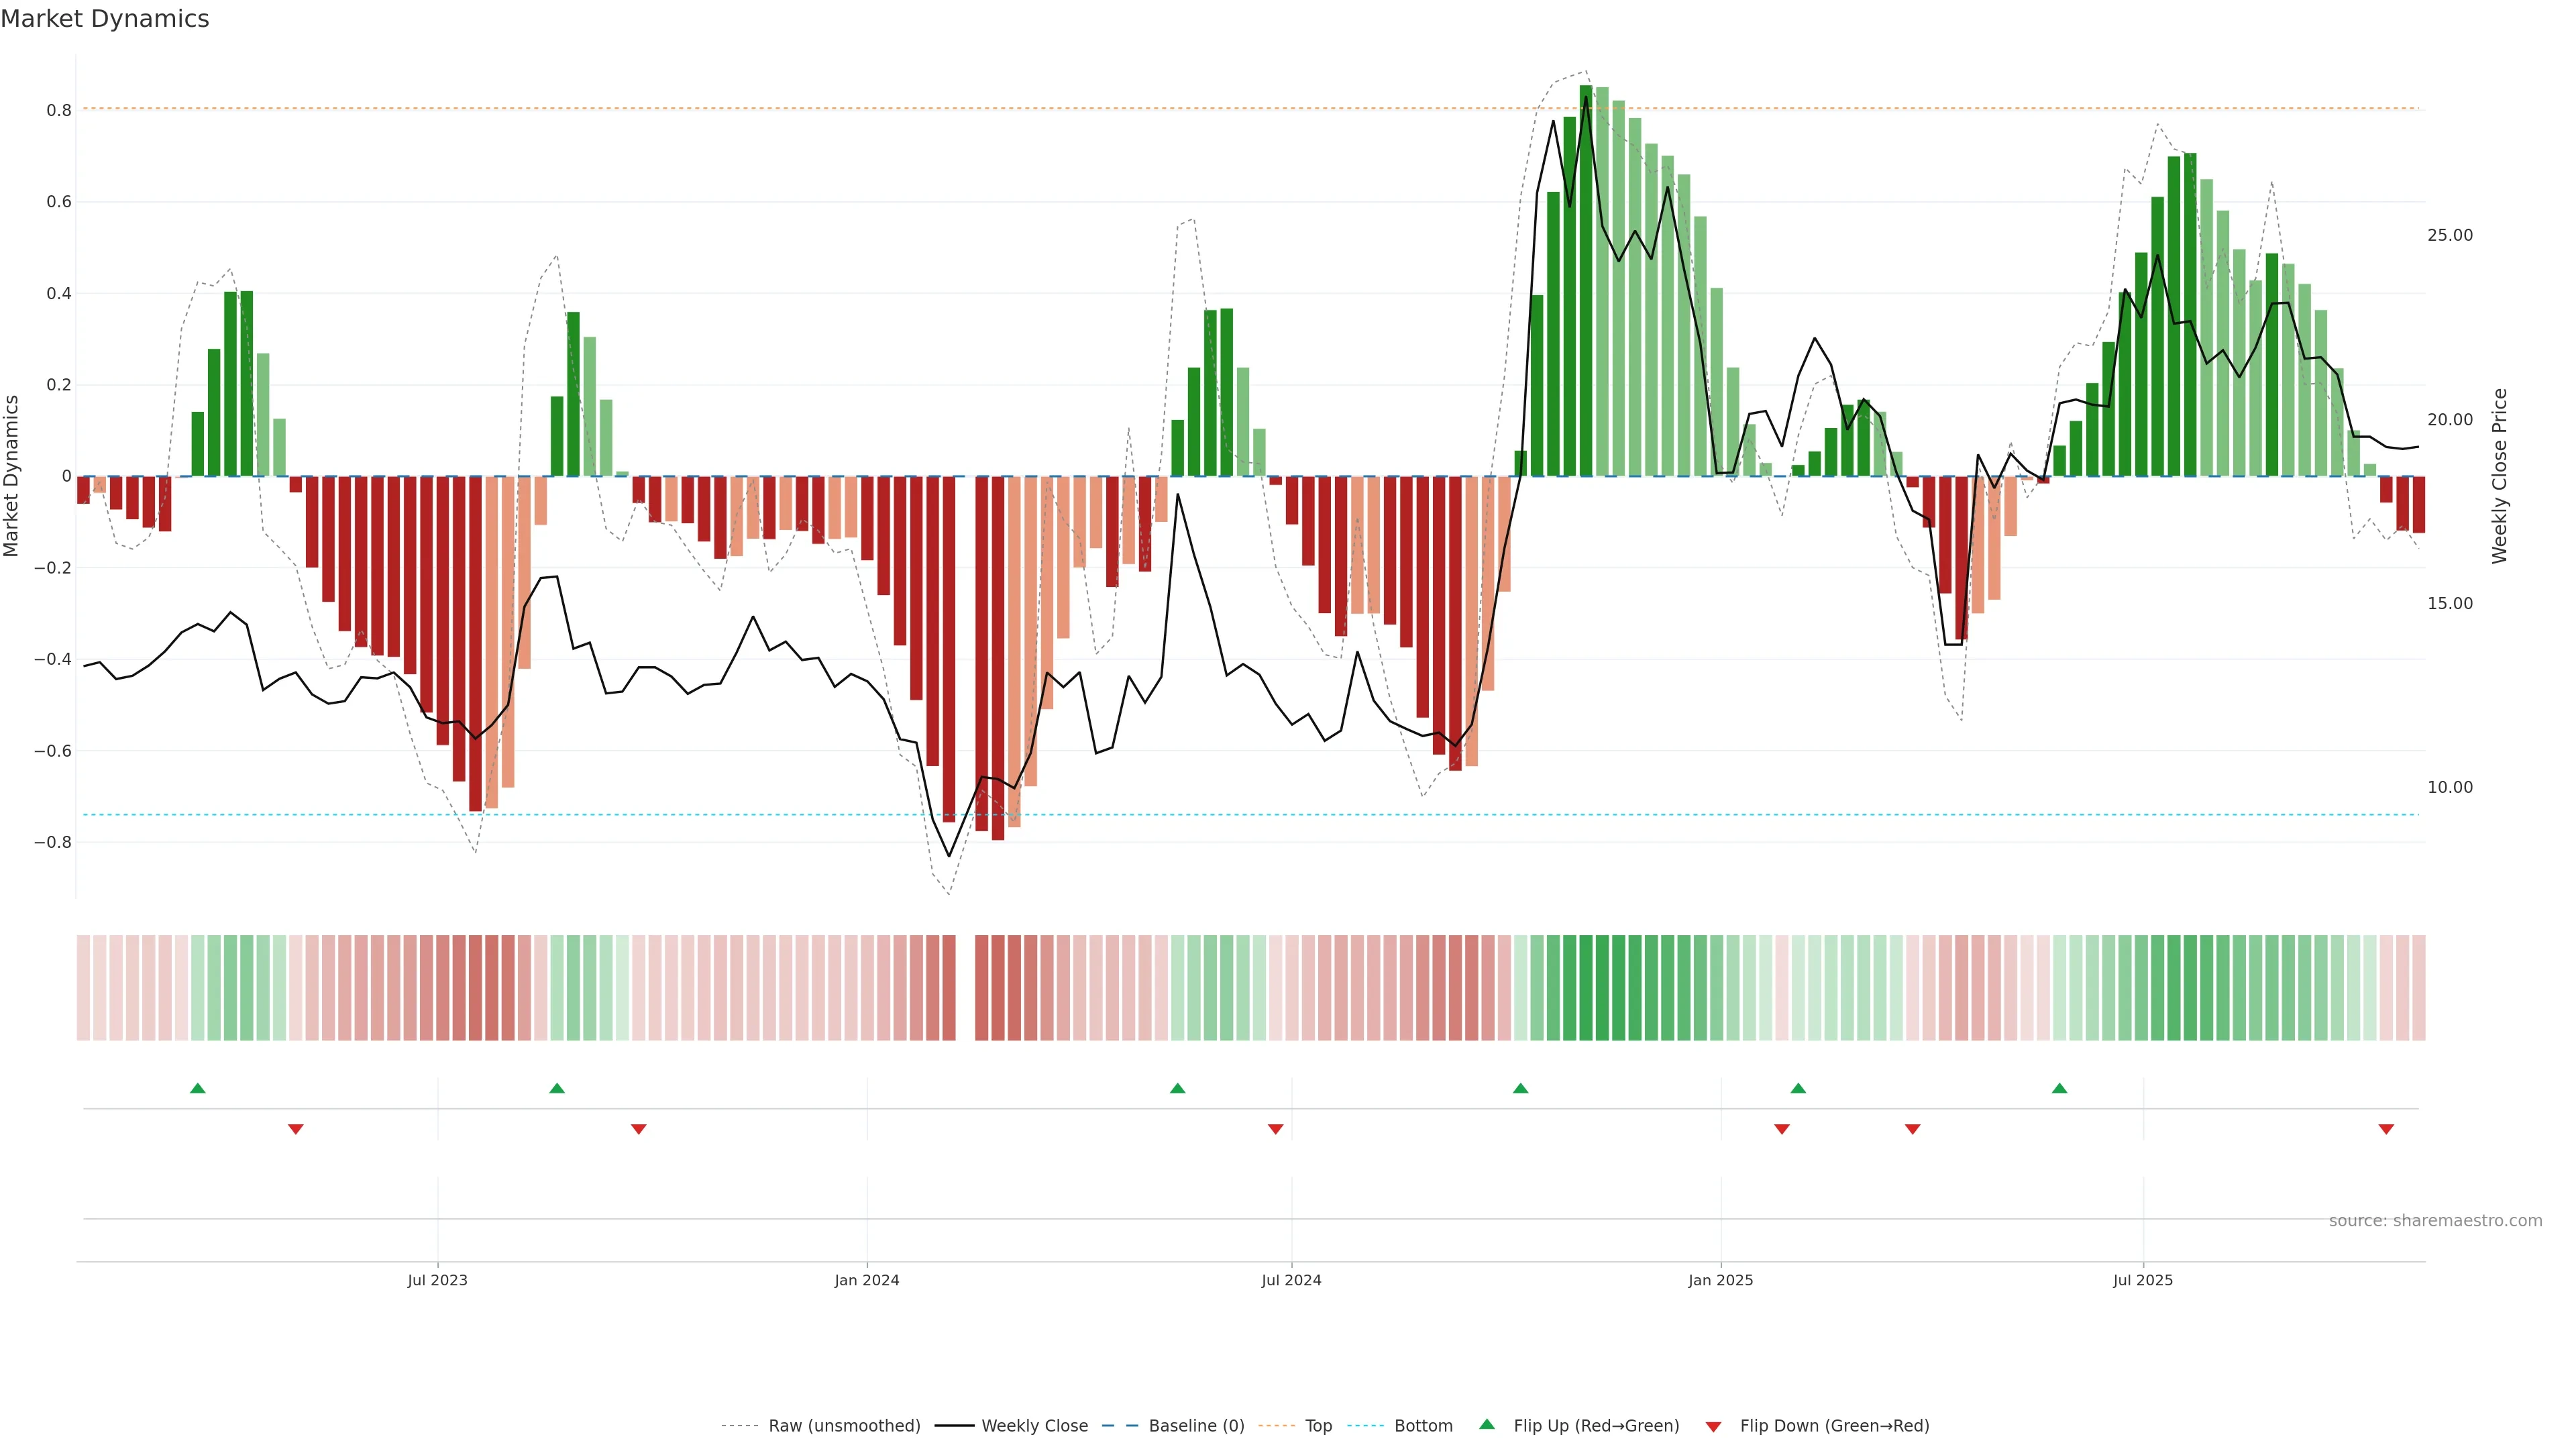Viewport: 2576px width, 1449px height.
Task: Click the Flip Down marker just before Jul 2024
Action: pos(1275,1129)
